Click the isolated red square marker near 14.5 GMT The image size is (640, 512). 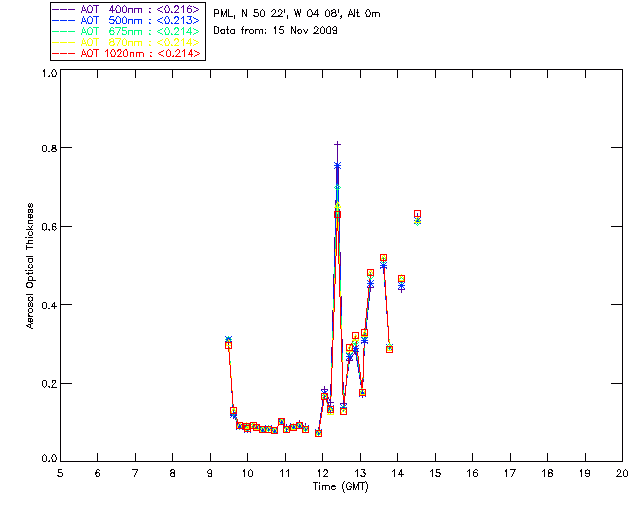(417, 214)
